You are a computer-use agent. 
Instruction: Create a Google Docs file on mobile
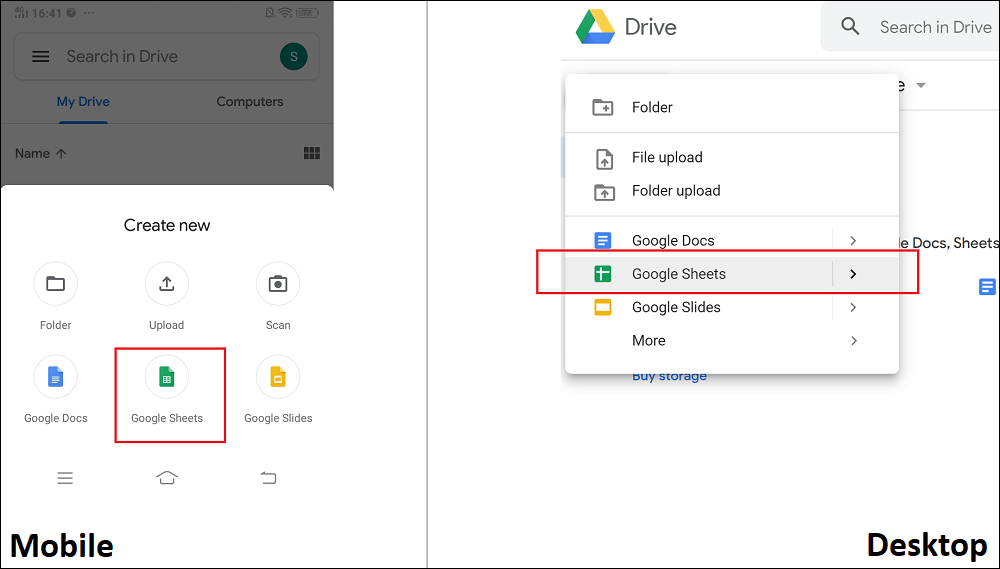tap(55, 377)
